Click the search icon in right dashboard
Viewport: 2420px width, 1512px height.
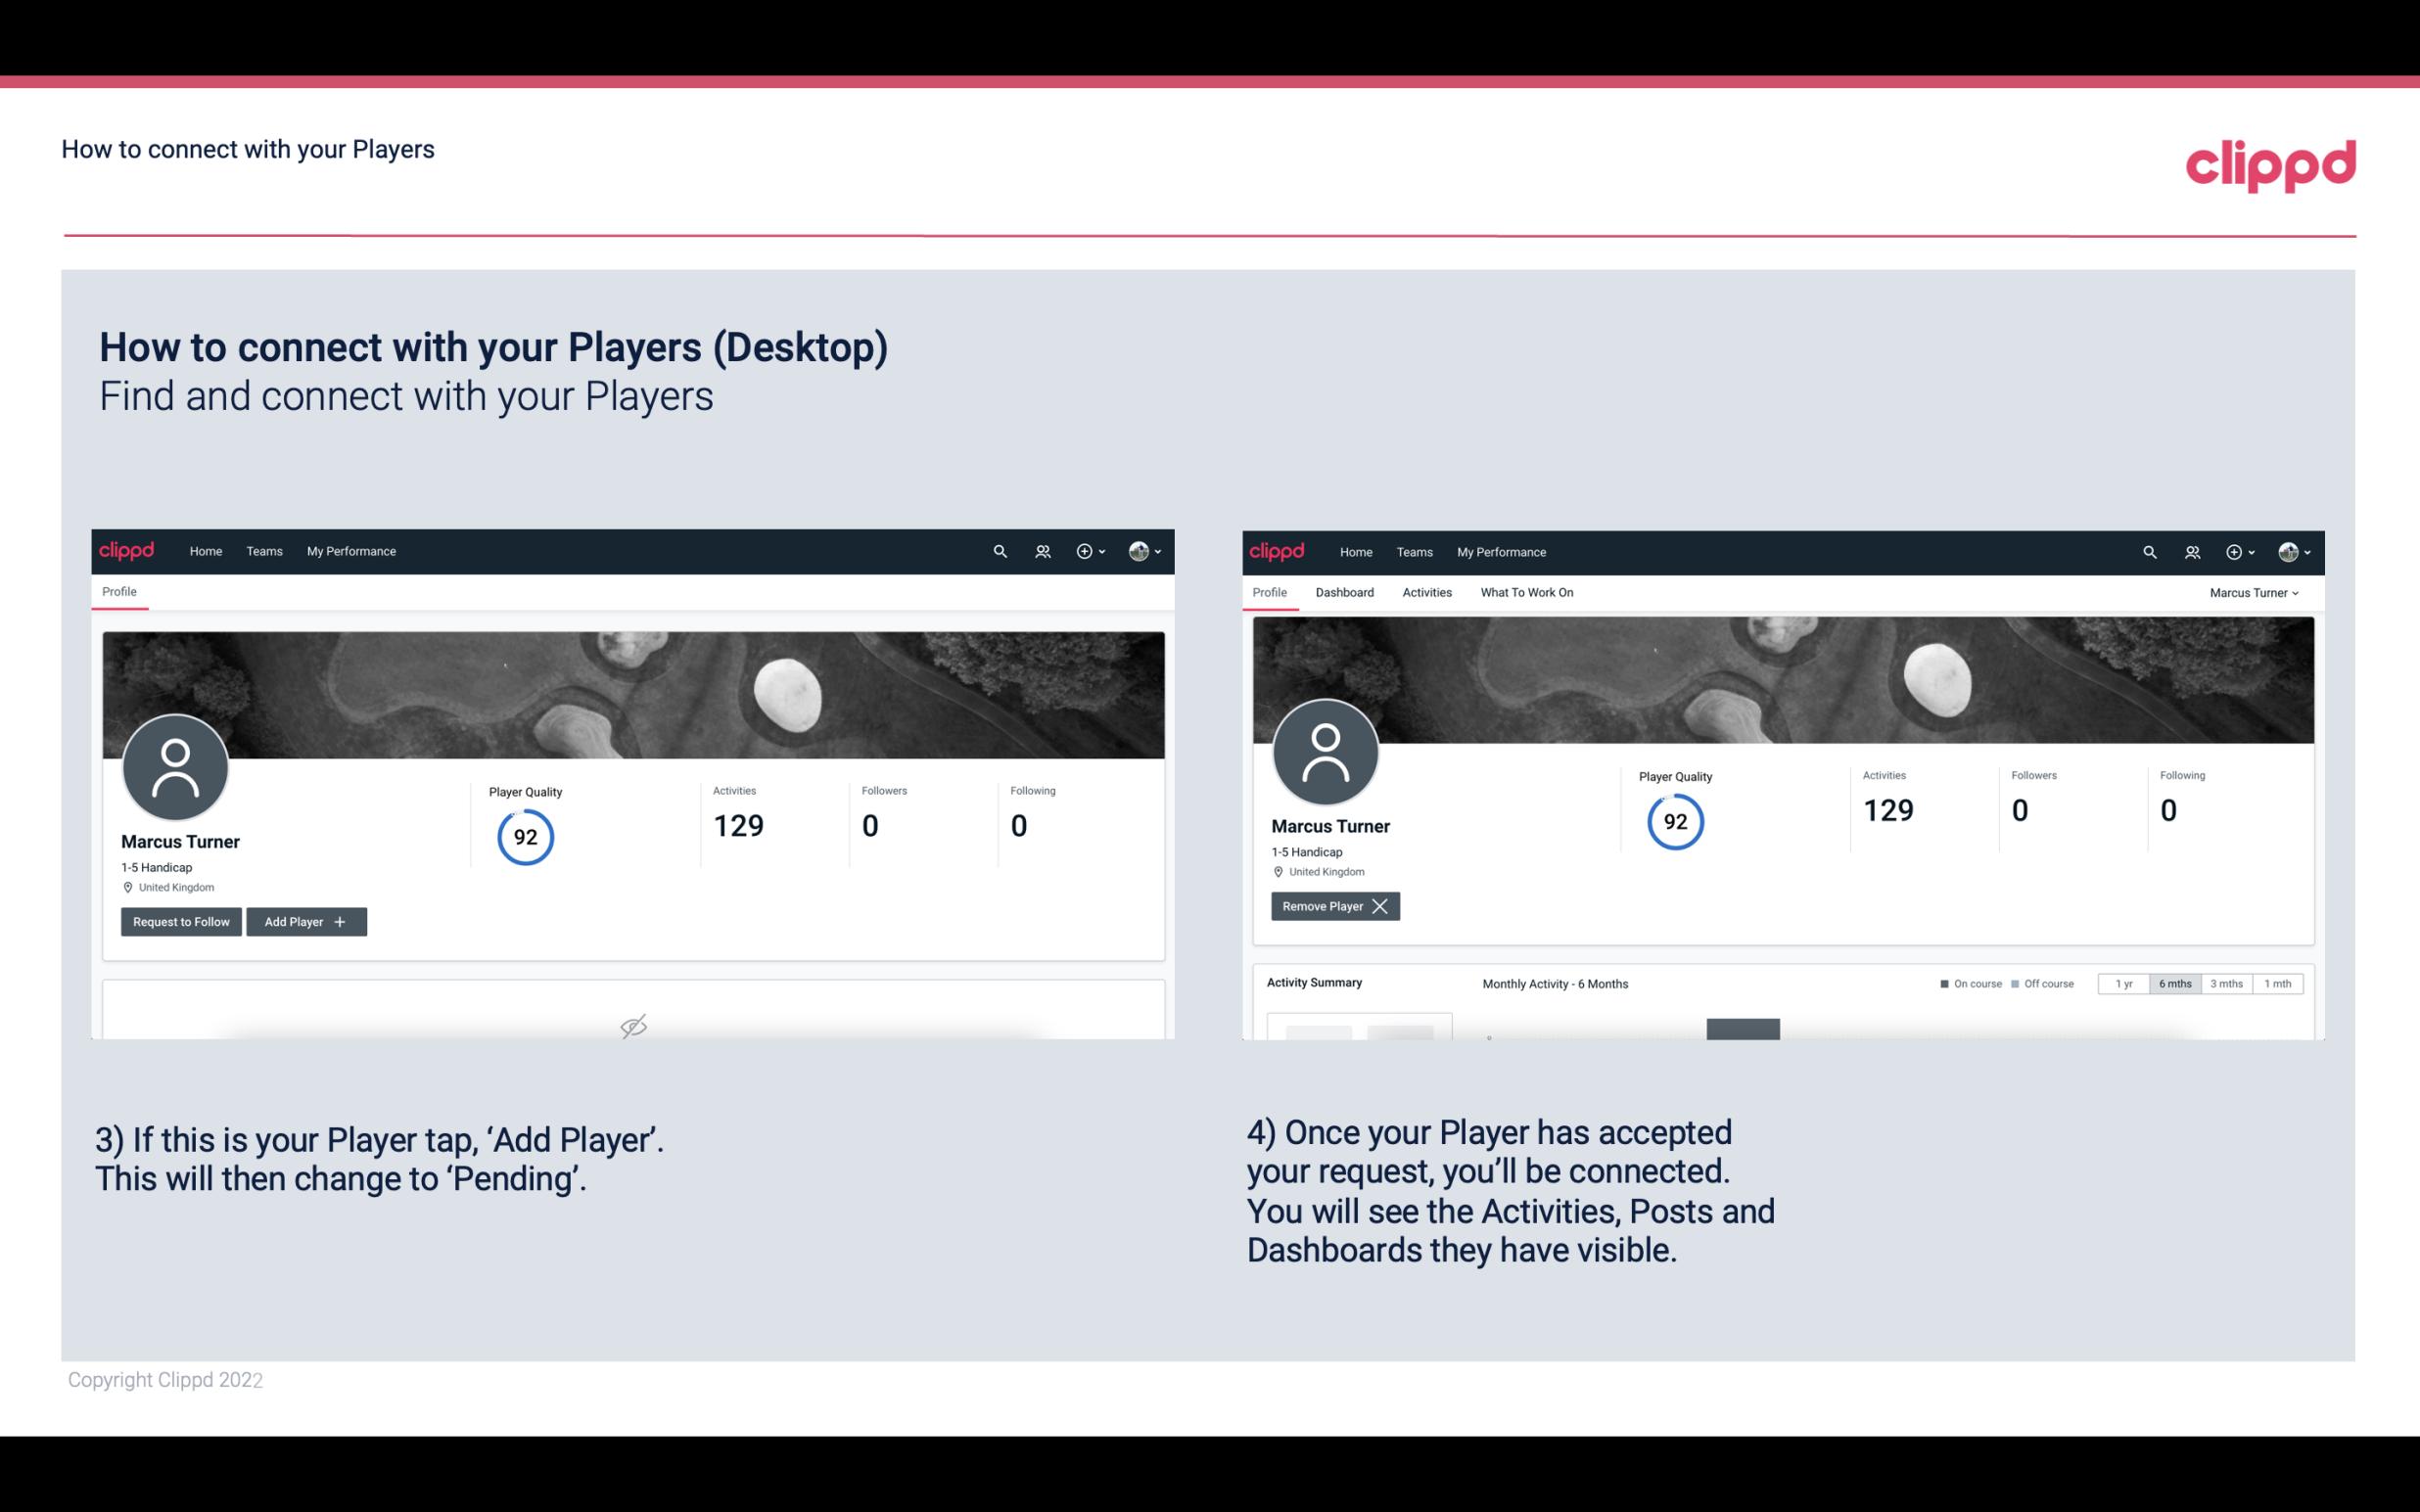[2148, 550]
